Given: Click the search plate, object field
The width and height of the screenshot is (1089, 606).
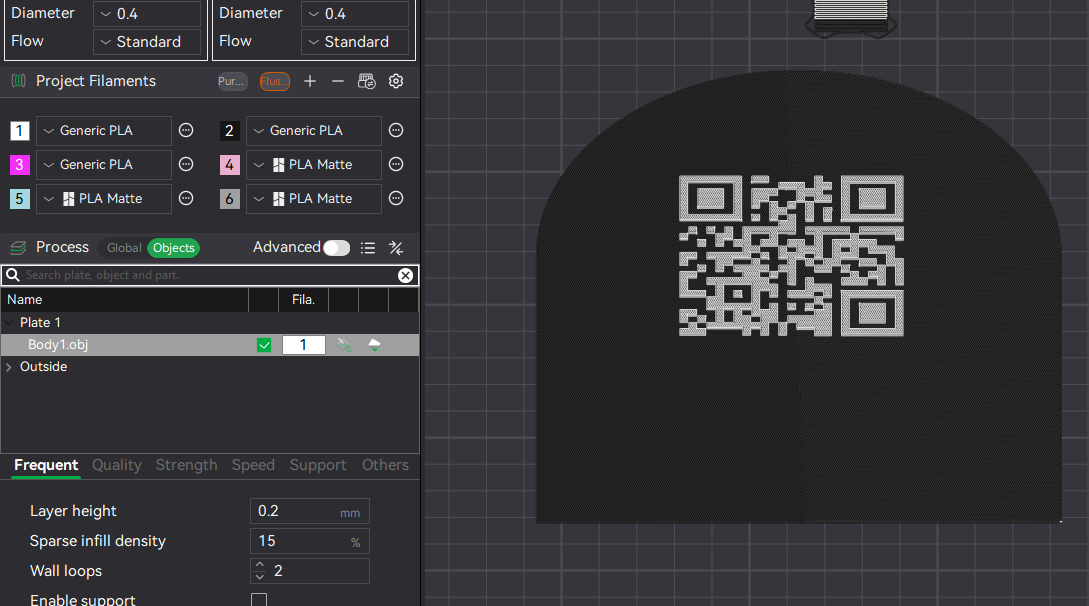Looking at the screenshot, I should pyautogui.click(x=208, y=276).
